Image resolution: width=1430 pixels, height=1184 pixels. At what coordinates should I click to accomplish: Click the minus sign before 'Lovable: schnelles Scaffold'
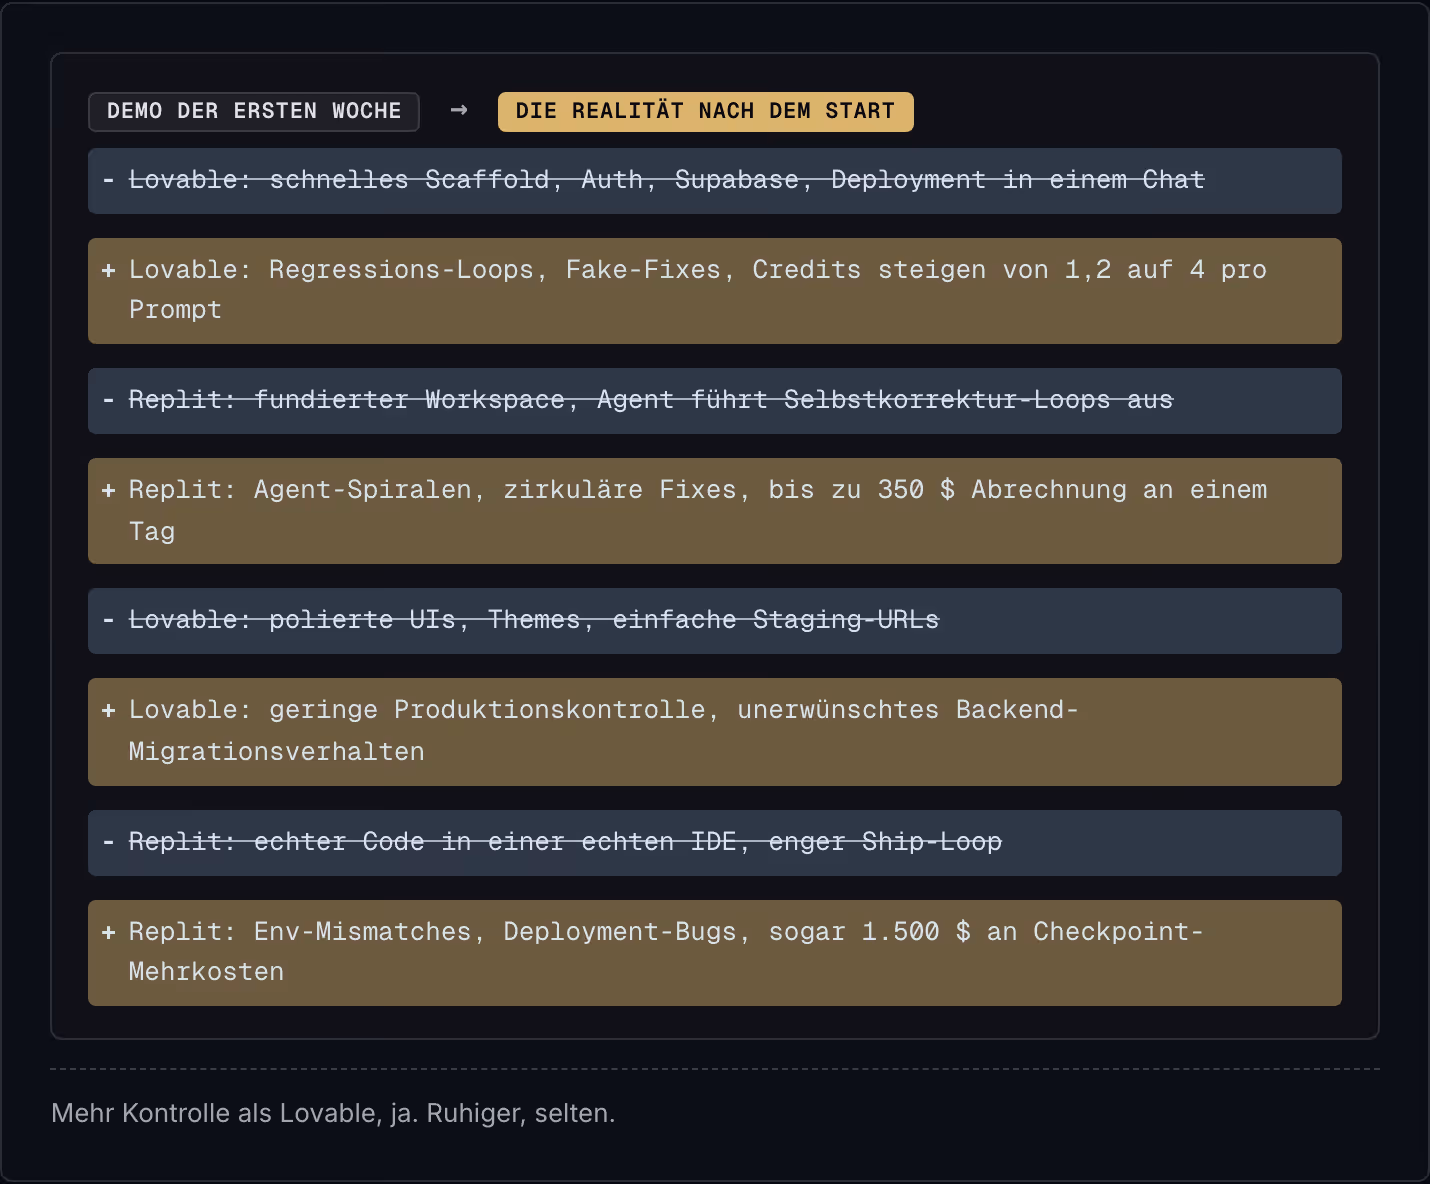pos(108,180)
